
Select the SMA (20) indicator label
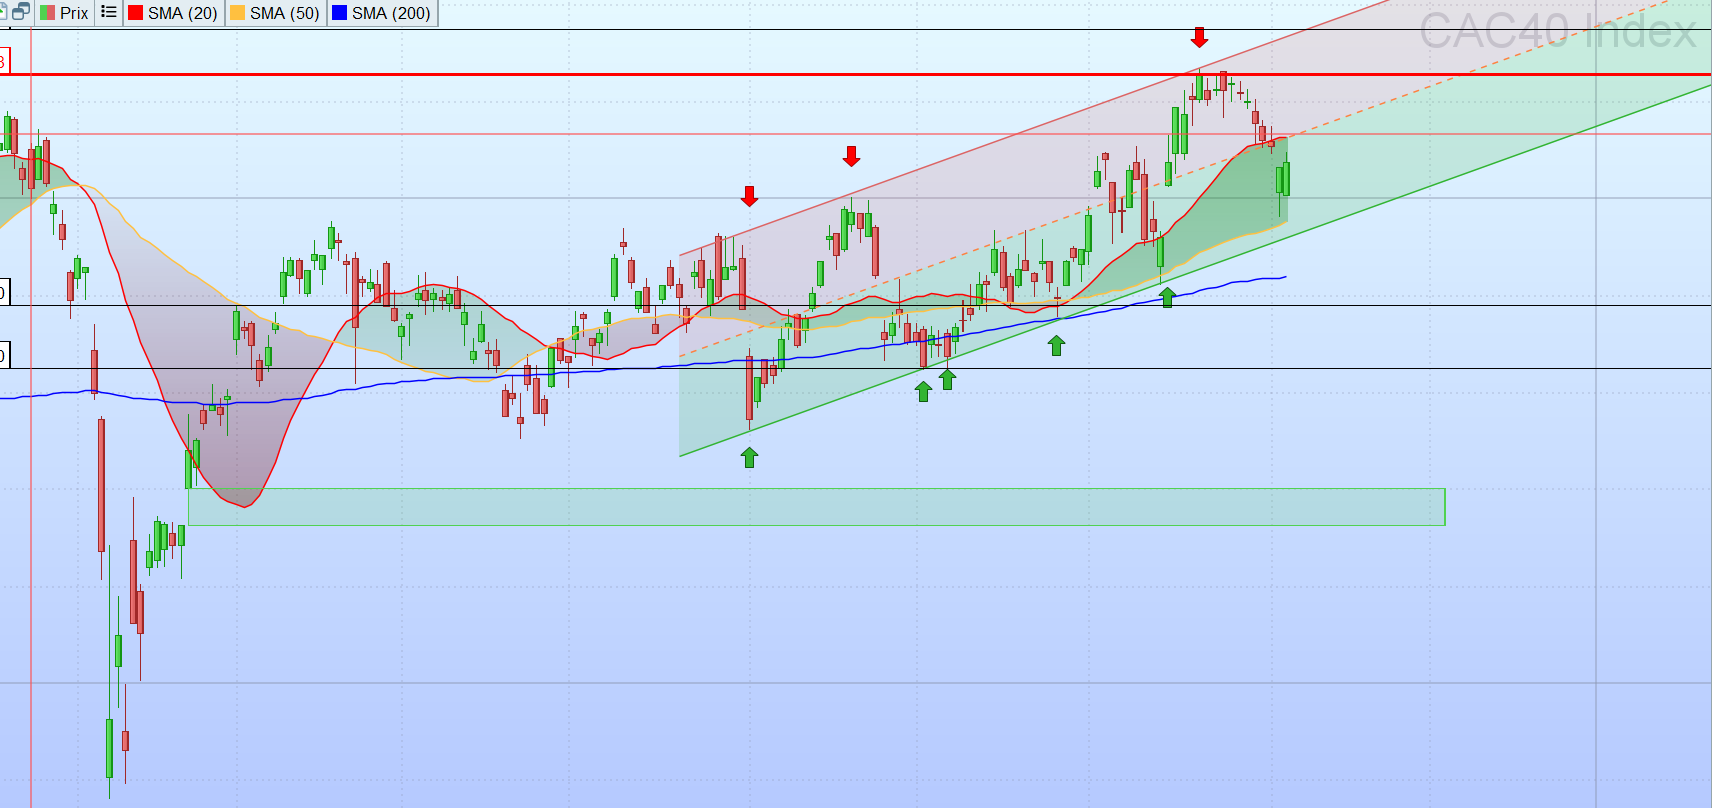point(182,13)
